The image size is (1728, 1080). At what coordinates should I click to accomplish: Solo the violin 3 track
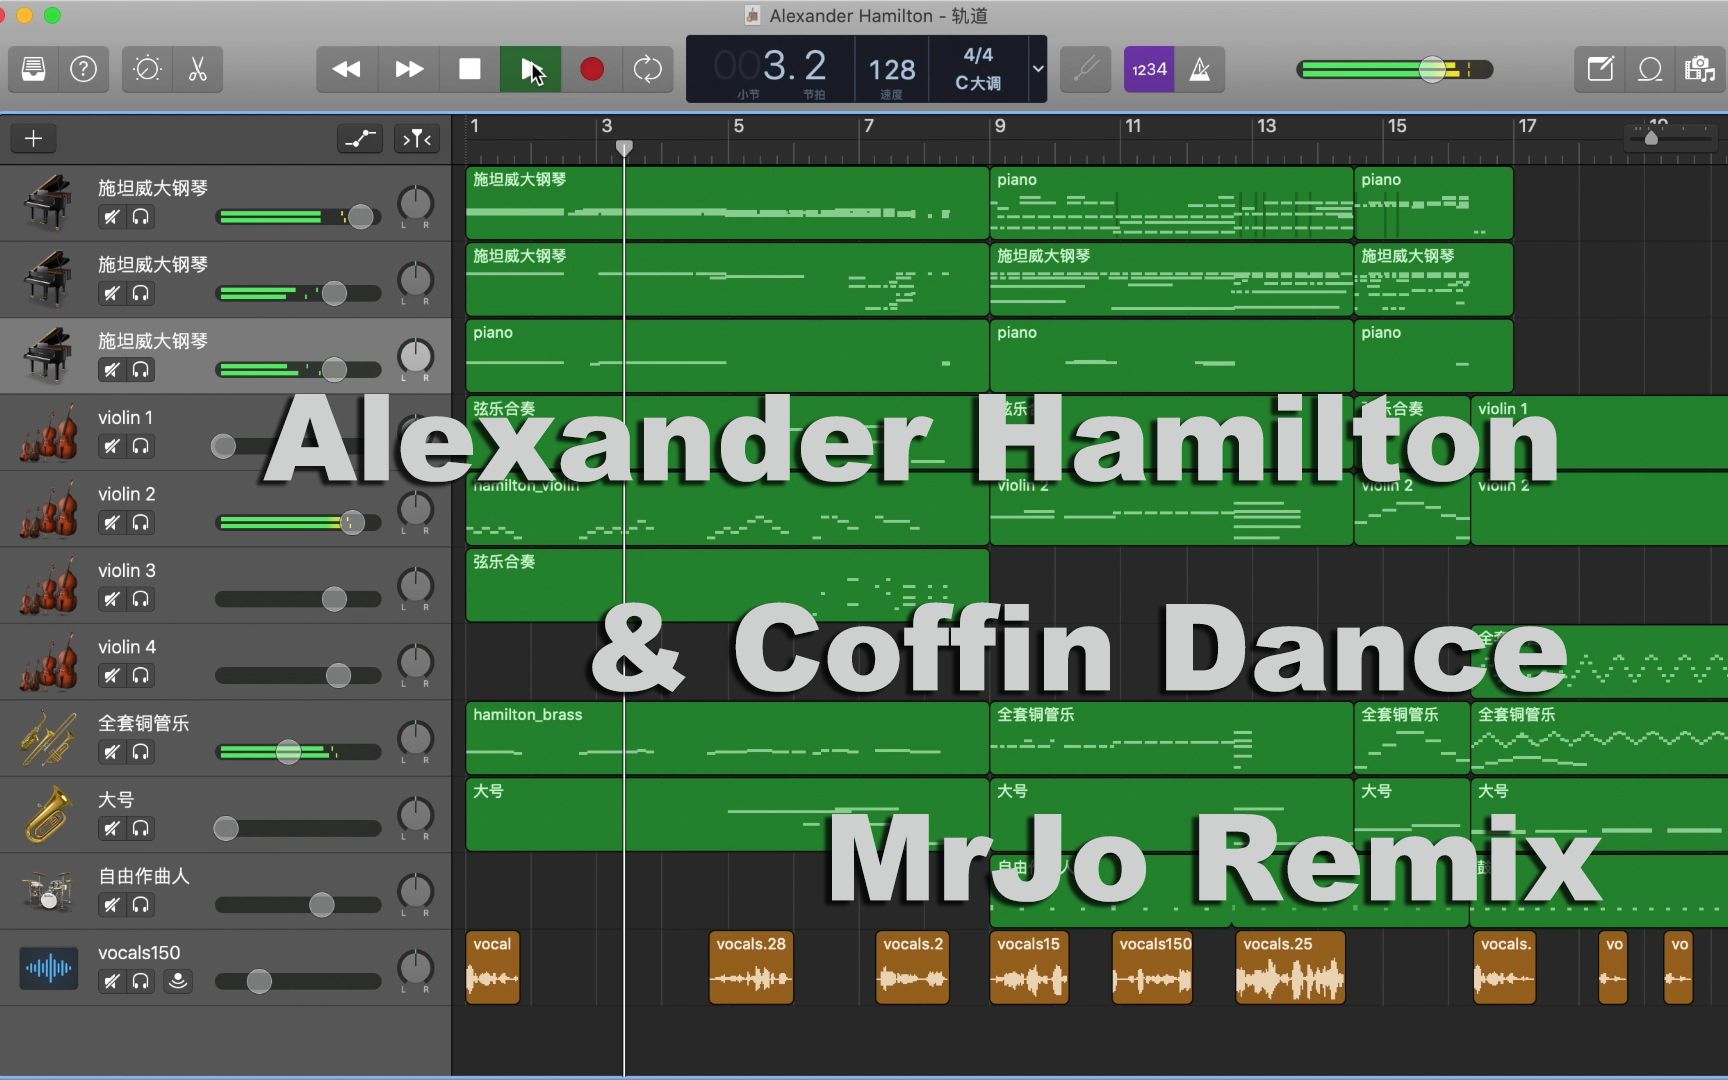pos(141,599)
